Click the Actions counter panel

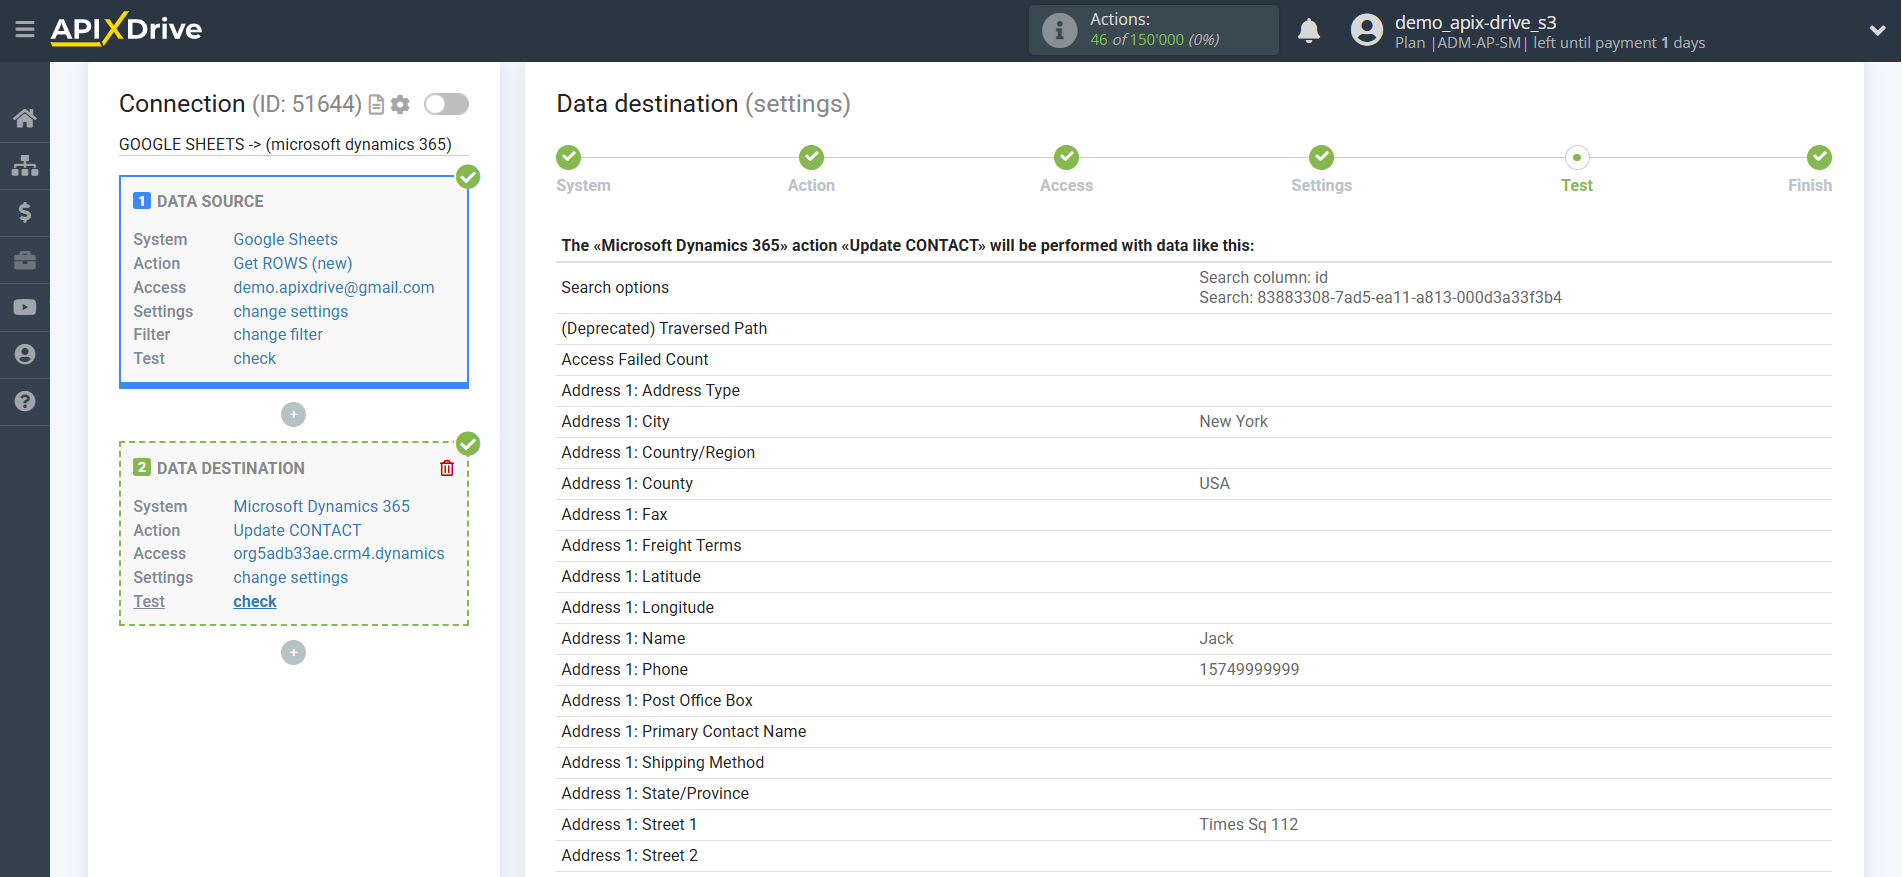(1154, 30)
